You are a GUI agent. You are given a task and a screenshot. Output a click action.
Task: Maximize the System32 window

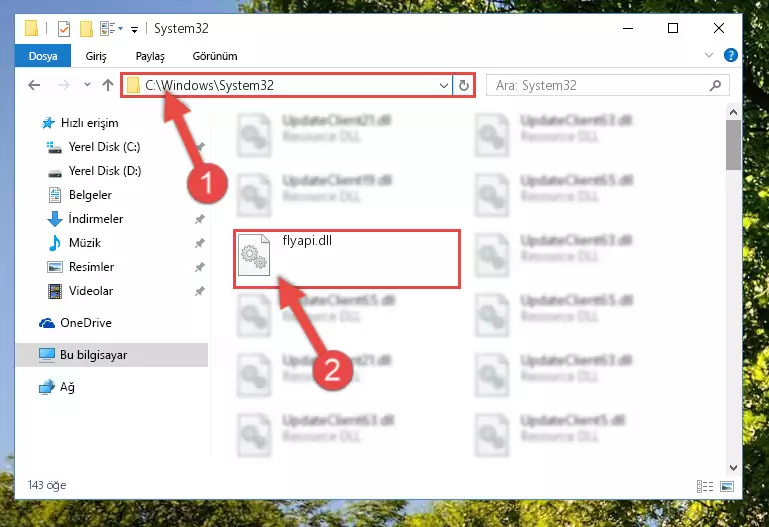(x=673, y=28)
